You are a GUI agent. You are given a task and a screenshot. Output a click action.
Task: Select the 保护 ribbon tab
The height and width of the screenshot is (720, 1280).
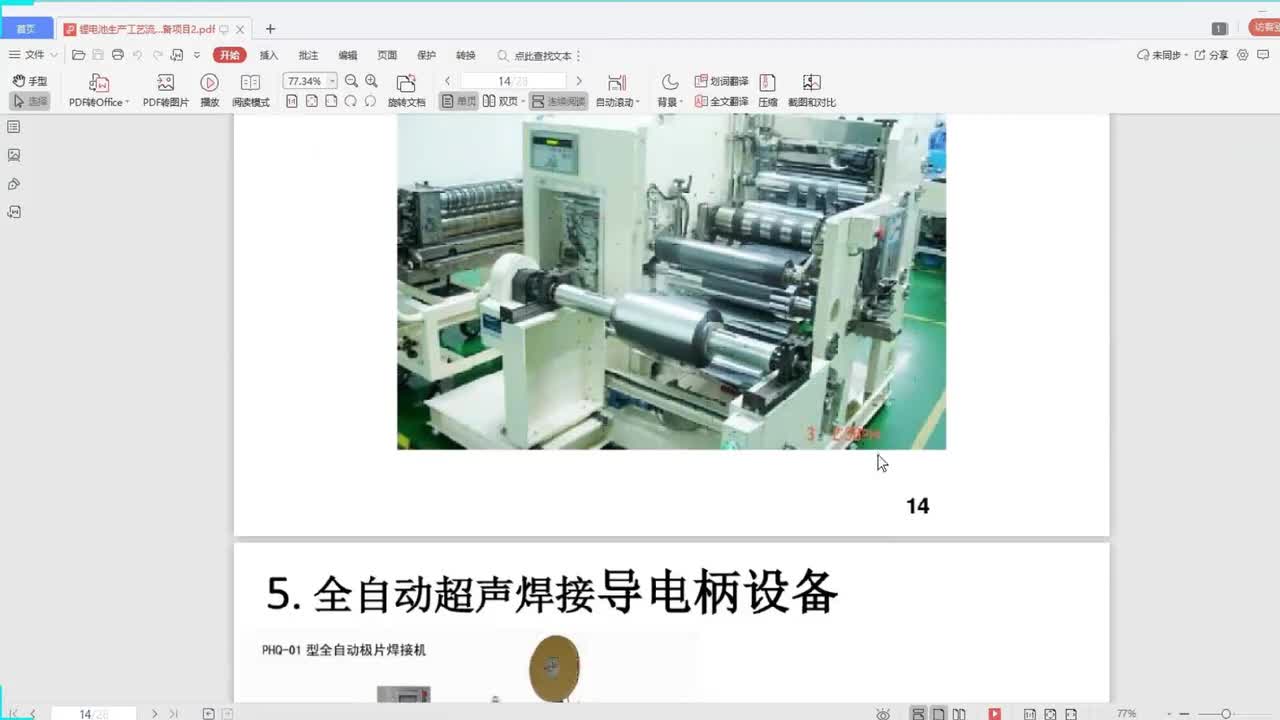coord(426,55)
